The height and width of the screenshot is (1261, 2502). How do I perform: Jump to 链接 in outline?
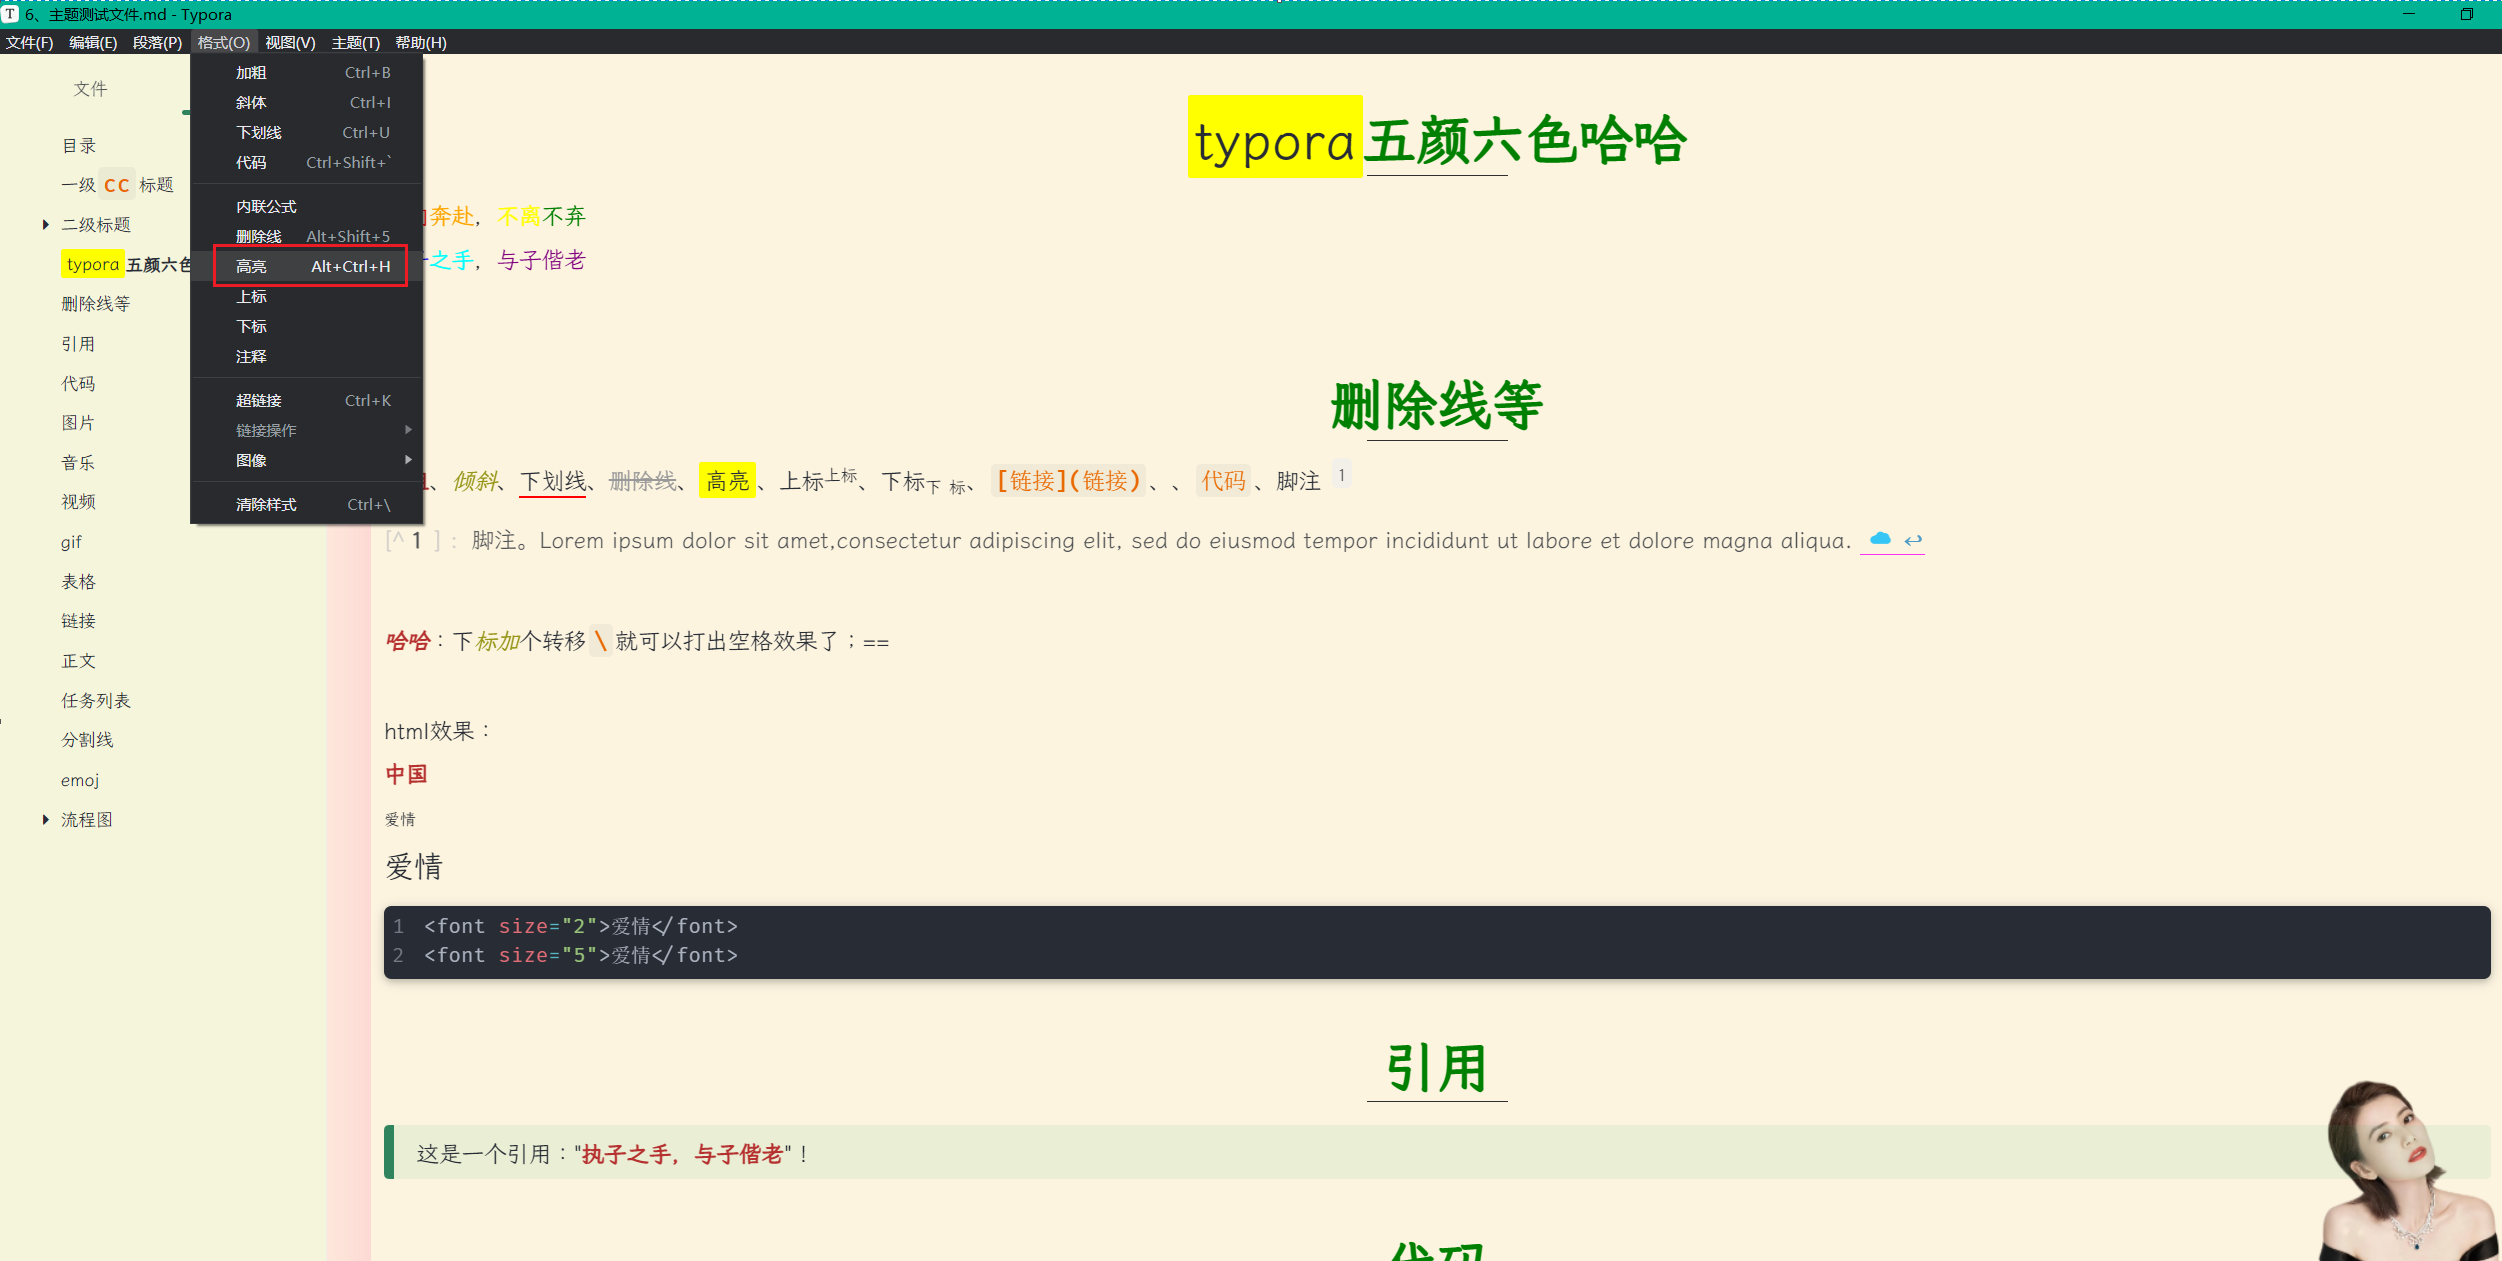[78, 621]
